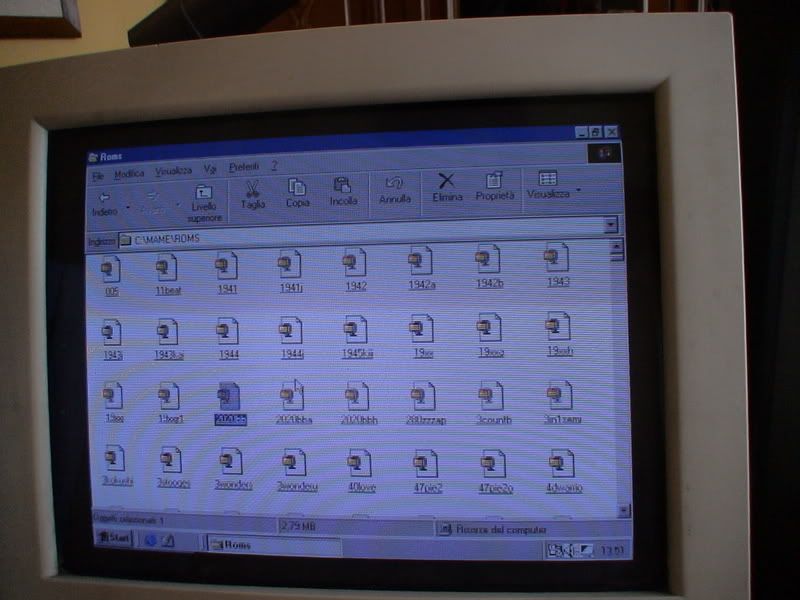Go up with the Livello superiore icon
The height and width of the screenshot is (600, 800).
(x=204, y=192)
